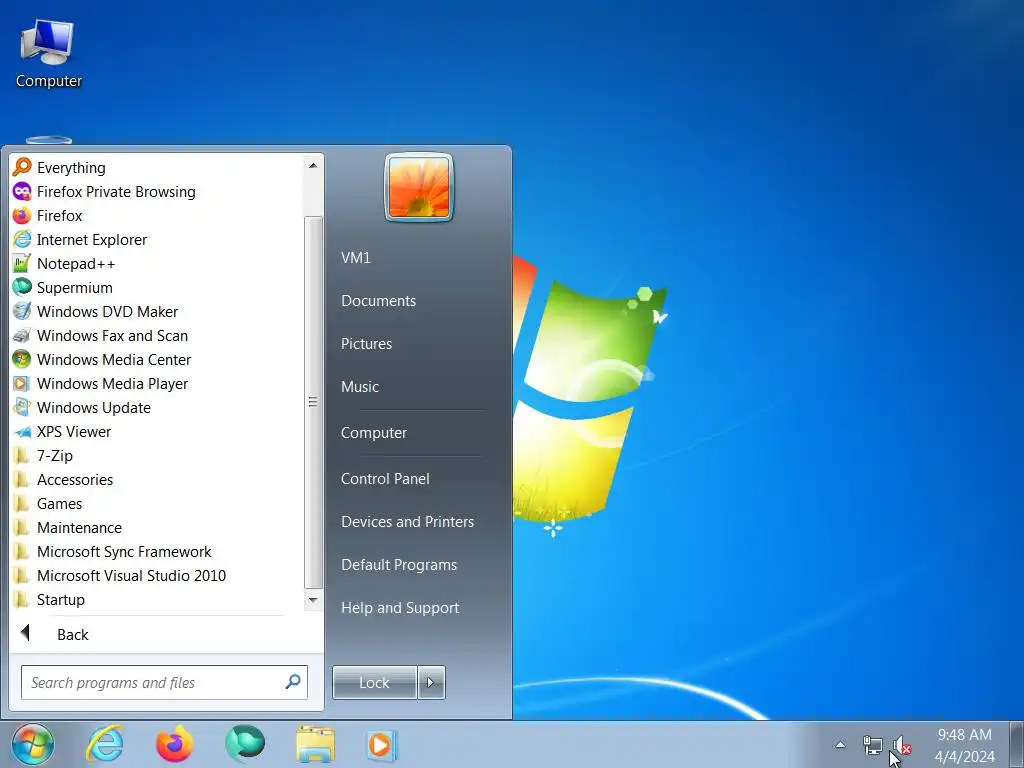Click the Show desktop button
This screenshot has height=768, width=1024.
tap(1017, 744)
